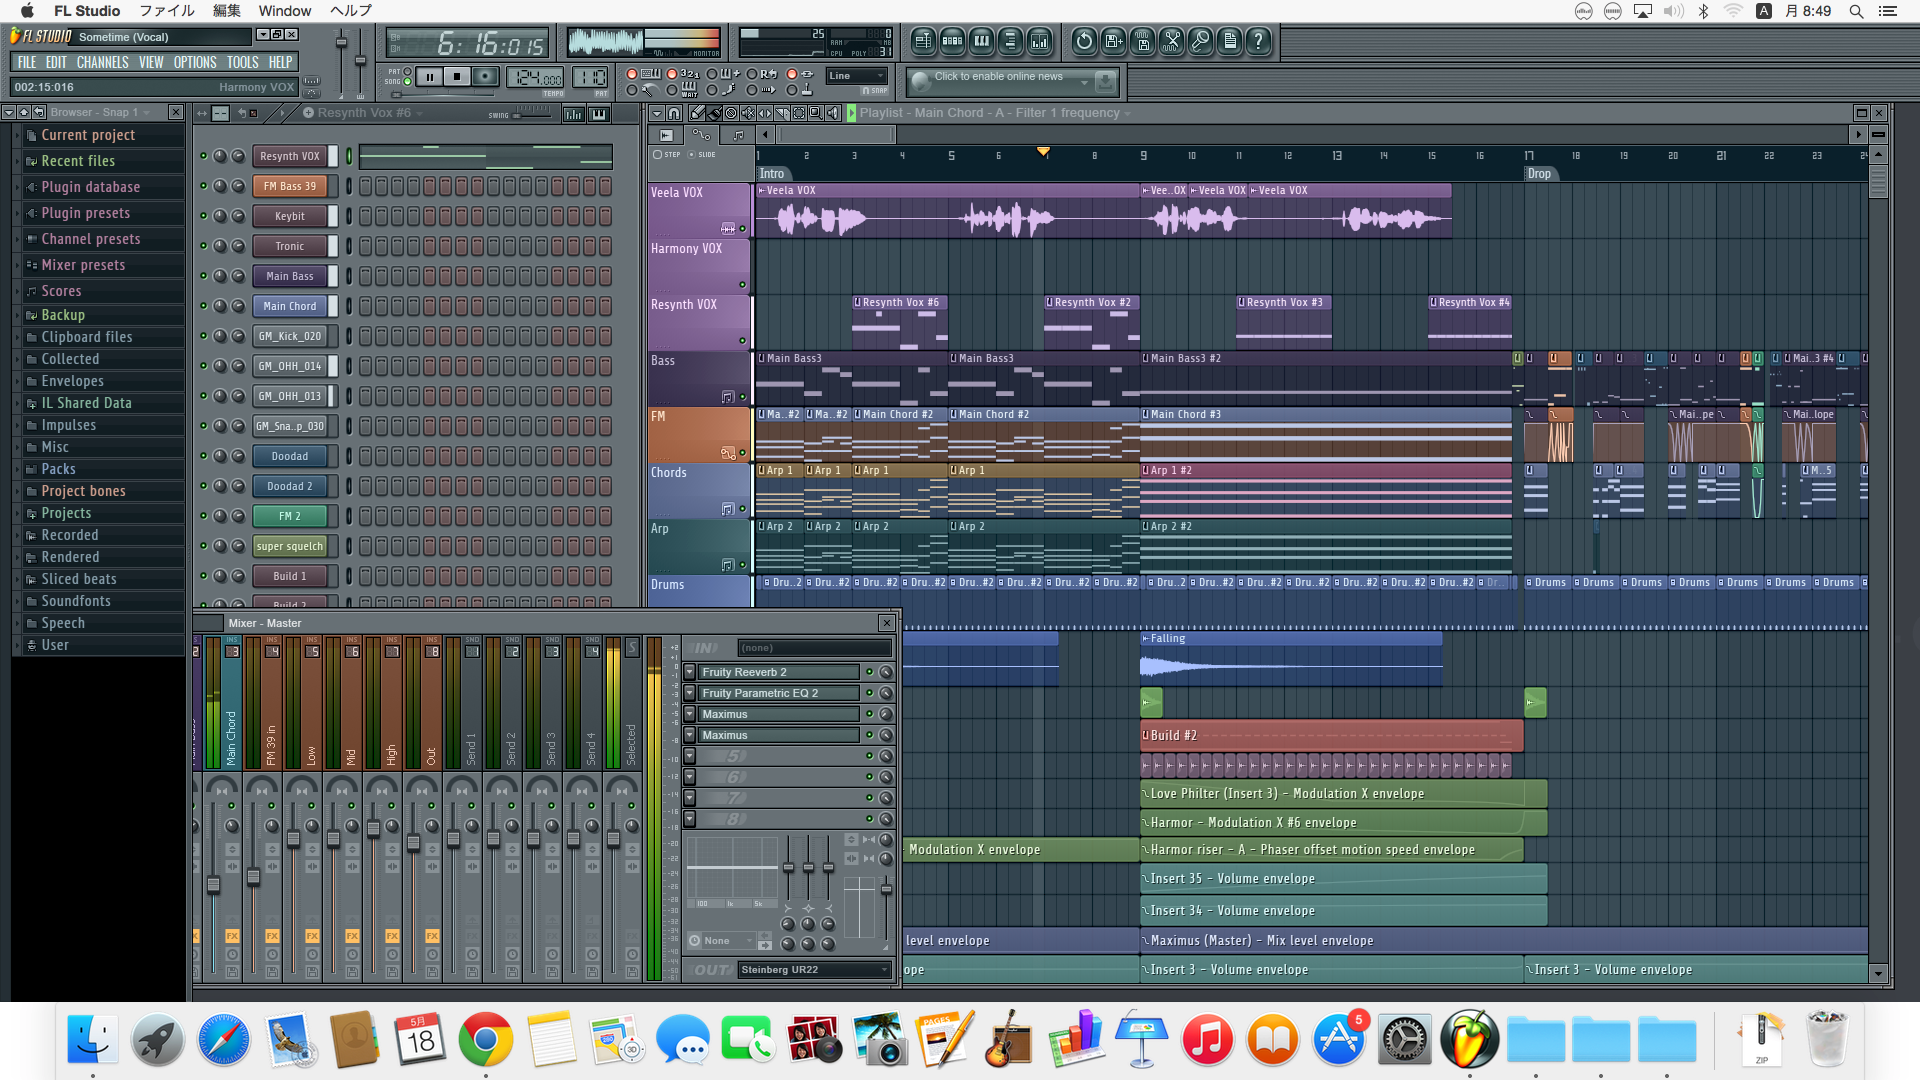Select the mute tool in playlist toolbar
The height and width of the screenshot is (1080, 1920).
tap(748, 113)
